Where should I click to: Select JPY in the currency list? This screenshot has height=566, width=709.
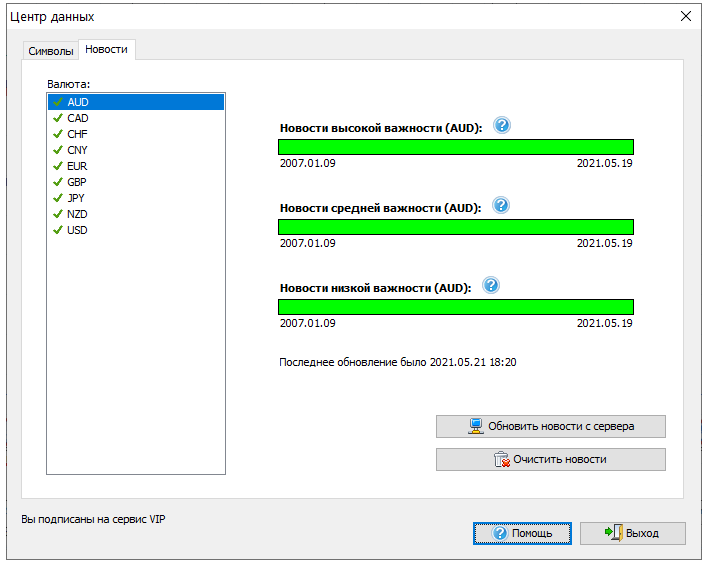coord(77,198)
